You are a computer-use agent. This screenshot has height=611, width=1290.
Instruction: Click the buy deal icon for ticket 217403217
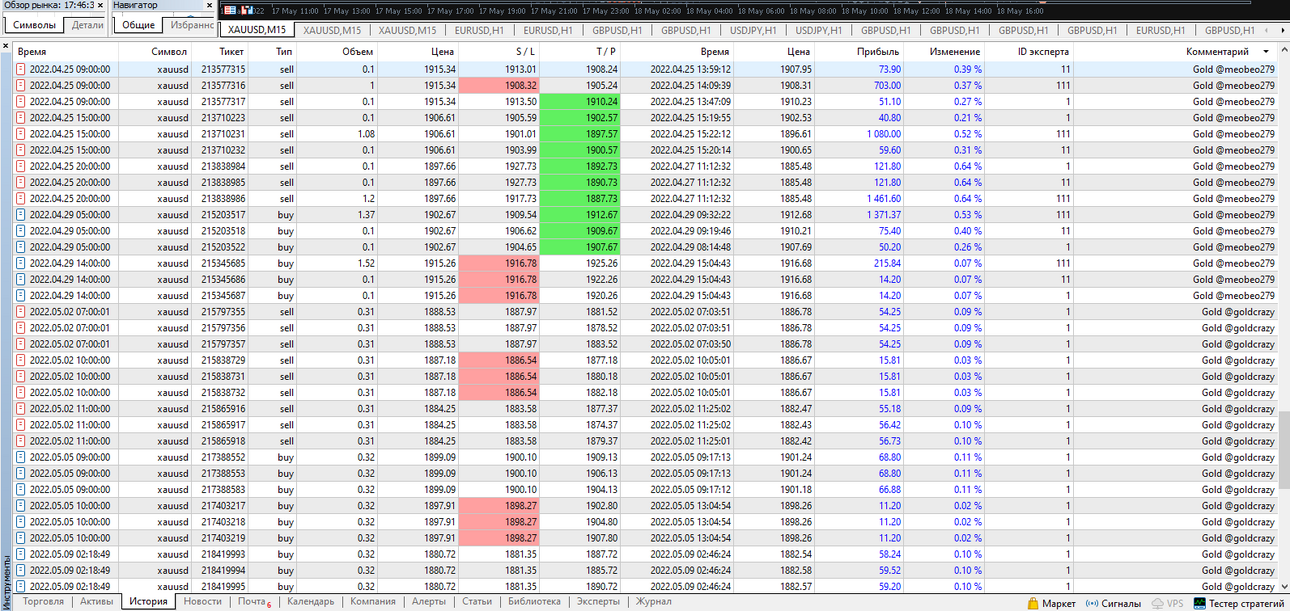[x=21, y=506]
